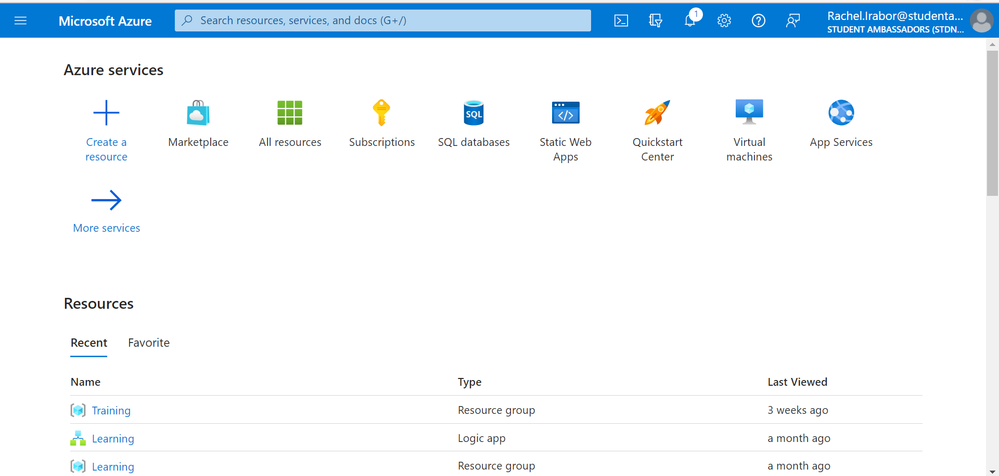
Task: Open SQL databases icon
Action: tap(473, 113)
